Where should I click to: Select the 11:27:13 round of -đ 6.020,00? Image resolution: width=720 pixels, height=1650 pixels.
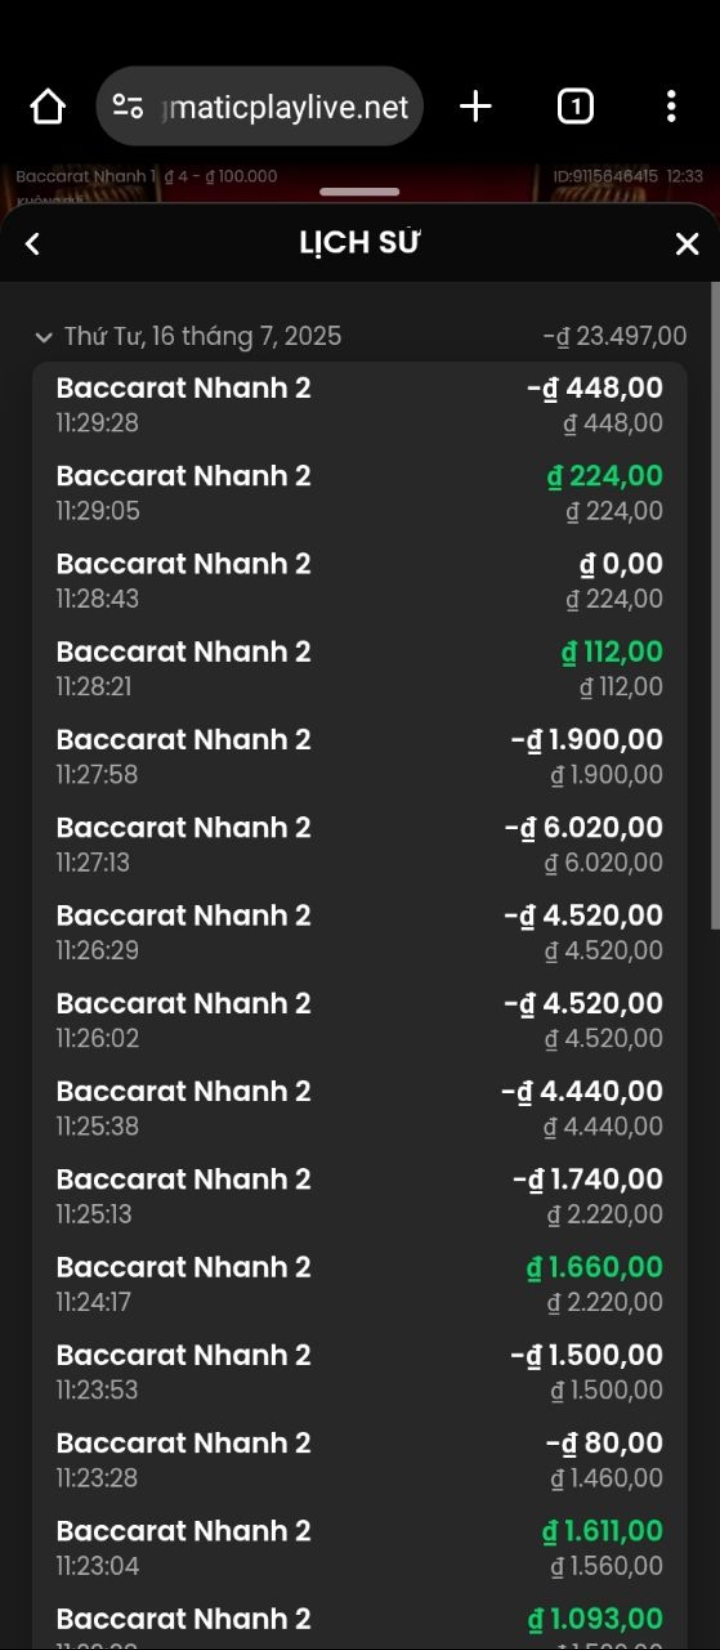point(359,844)
